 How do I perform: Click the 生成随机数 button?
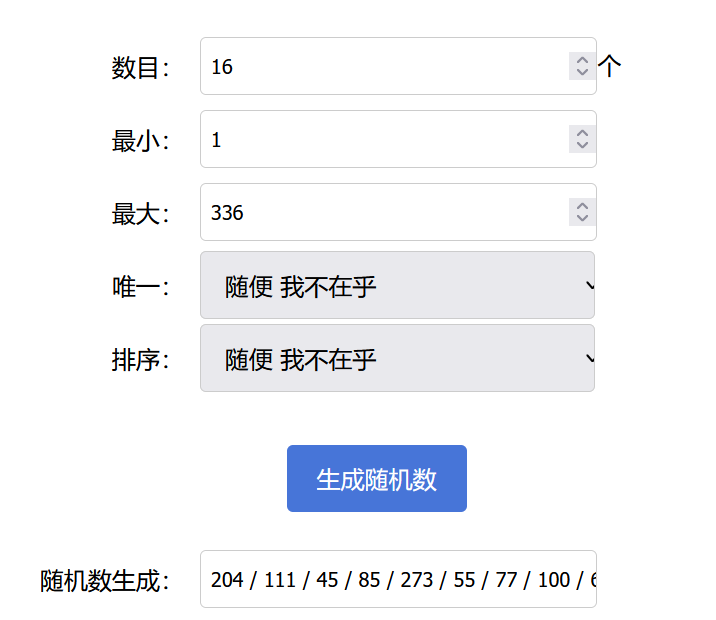coord(376,479)
